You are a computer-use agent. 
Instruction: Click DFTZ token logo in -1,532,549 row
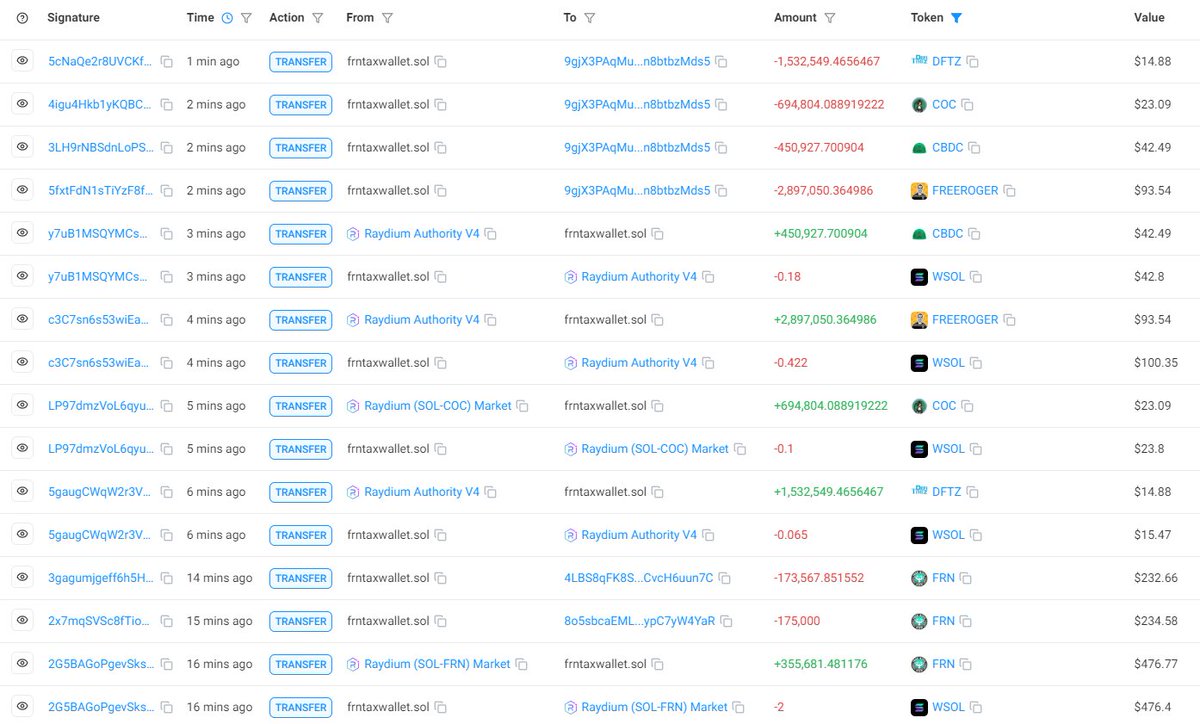(919, 62)
